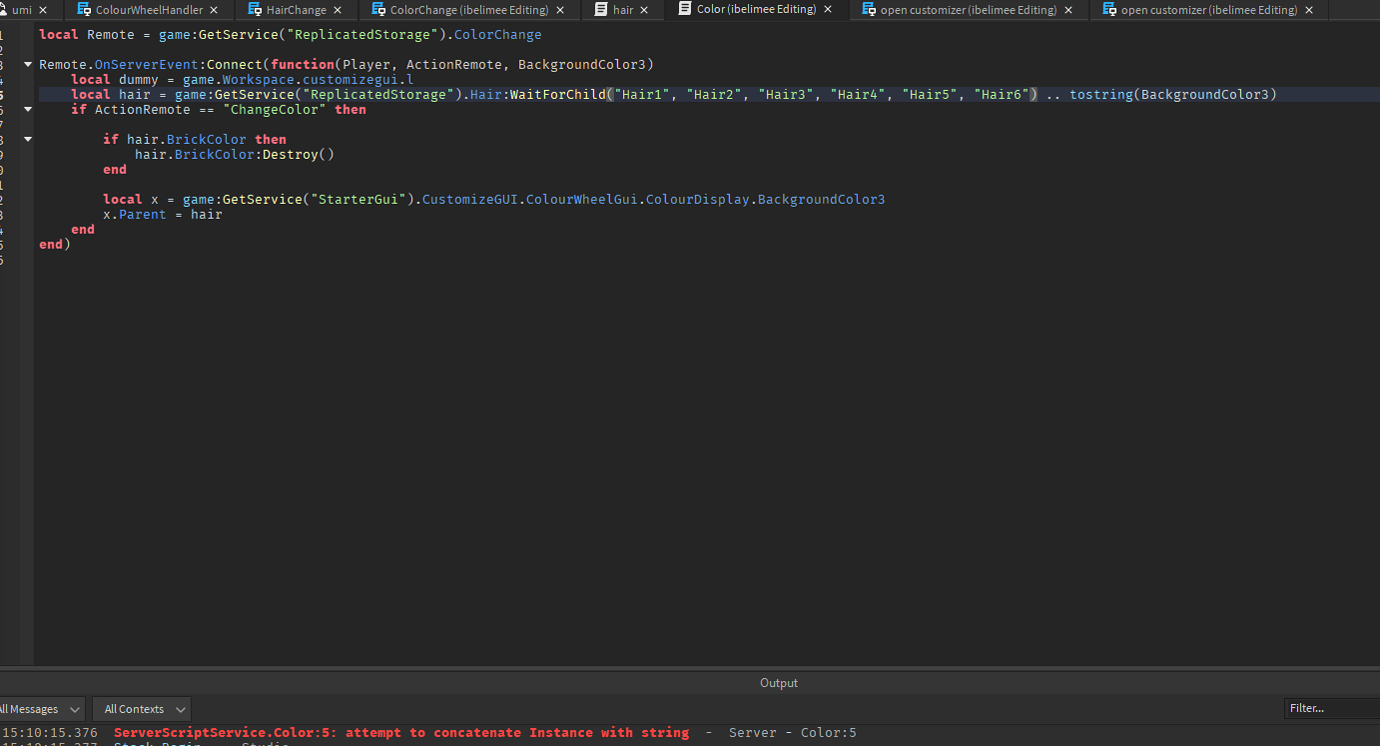This screenshot has height=746, width=1380.
Task: Click the HairChange tab script icon
Action: (255, 10)
